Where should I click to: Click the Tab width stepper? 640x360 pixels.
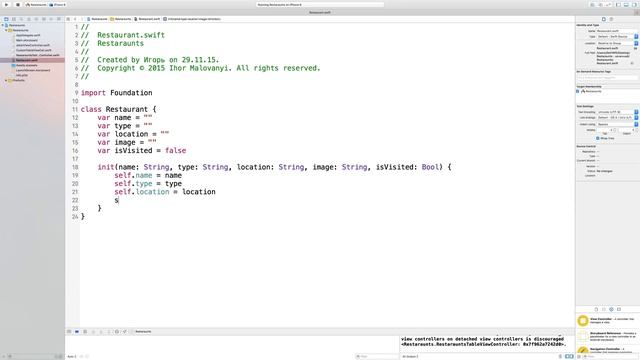tap(615, 130)
